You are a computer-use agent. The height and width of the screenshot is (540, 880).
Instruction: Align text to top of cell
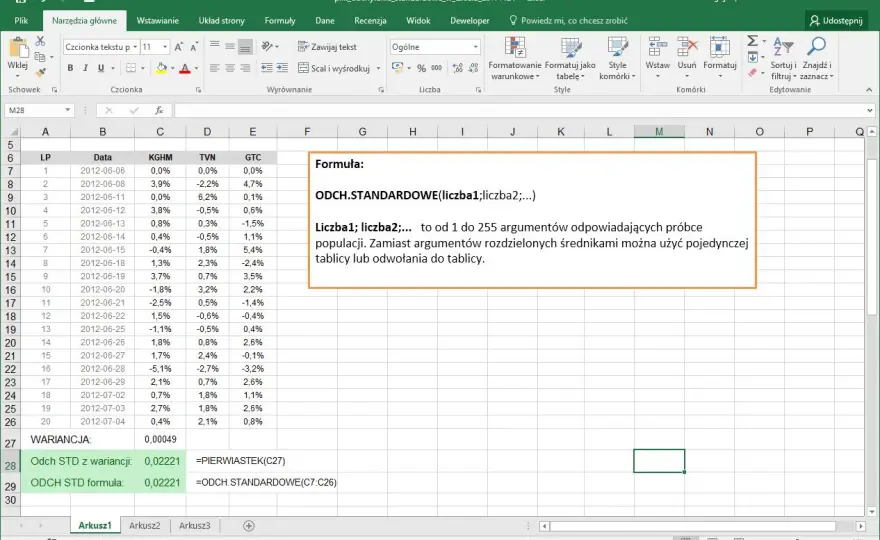click(x=214, y=47)
